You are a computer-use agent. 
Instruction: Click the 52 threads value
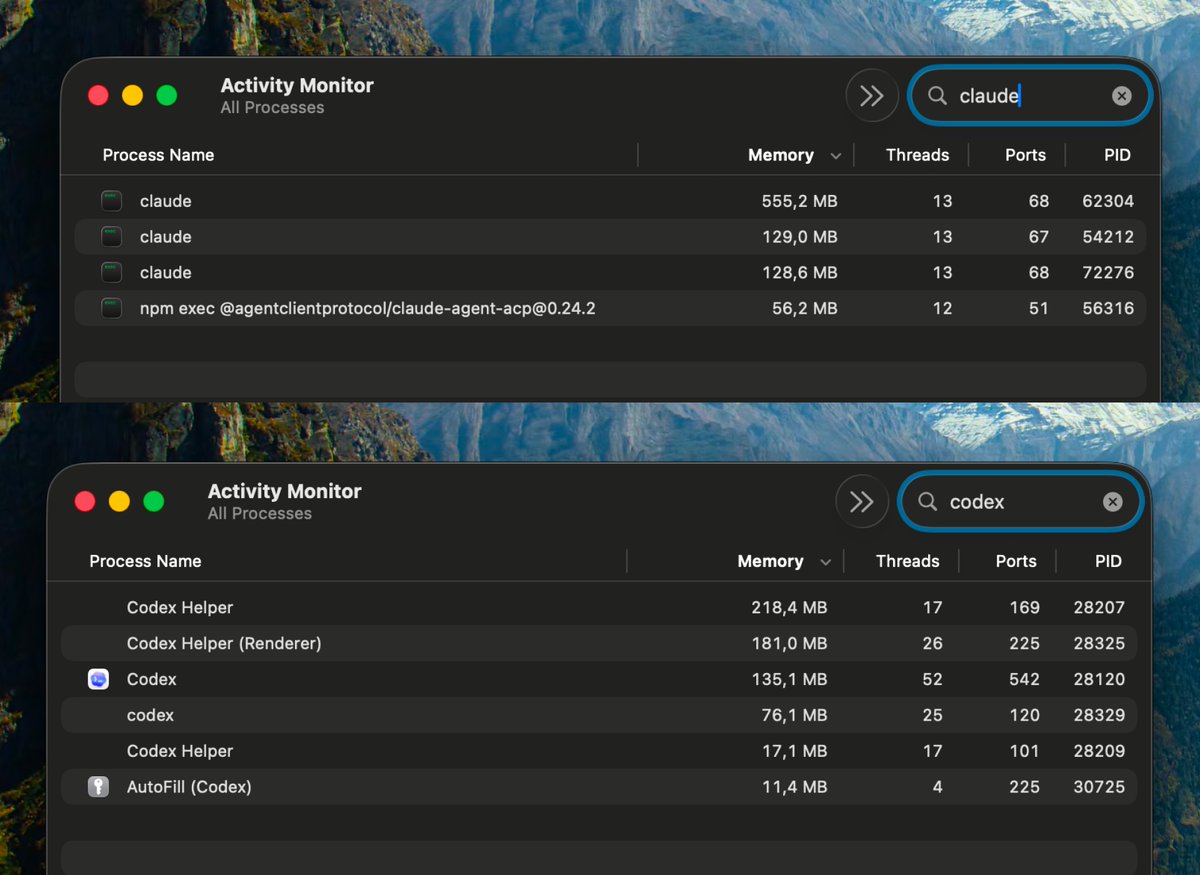(933, 679)
